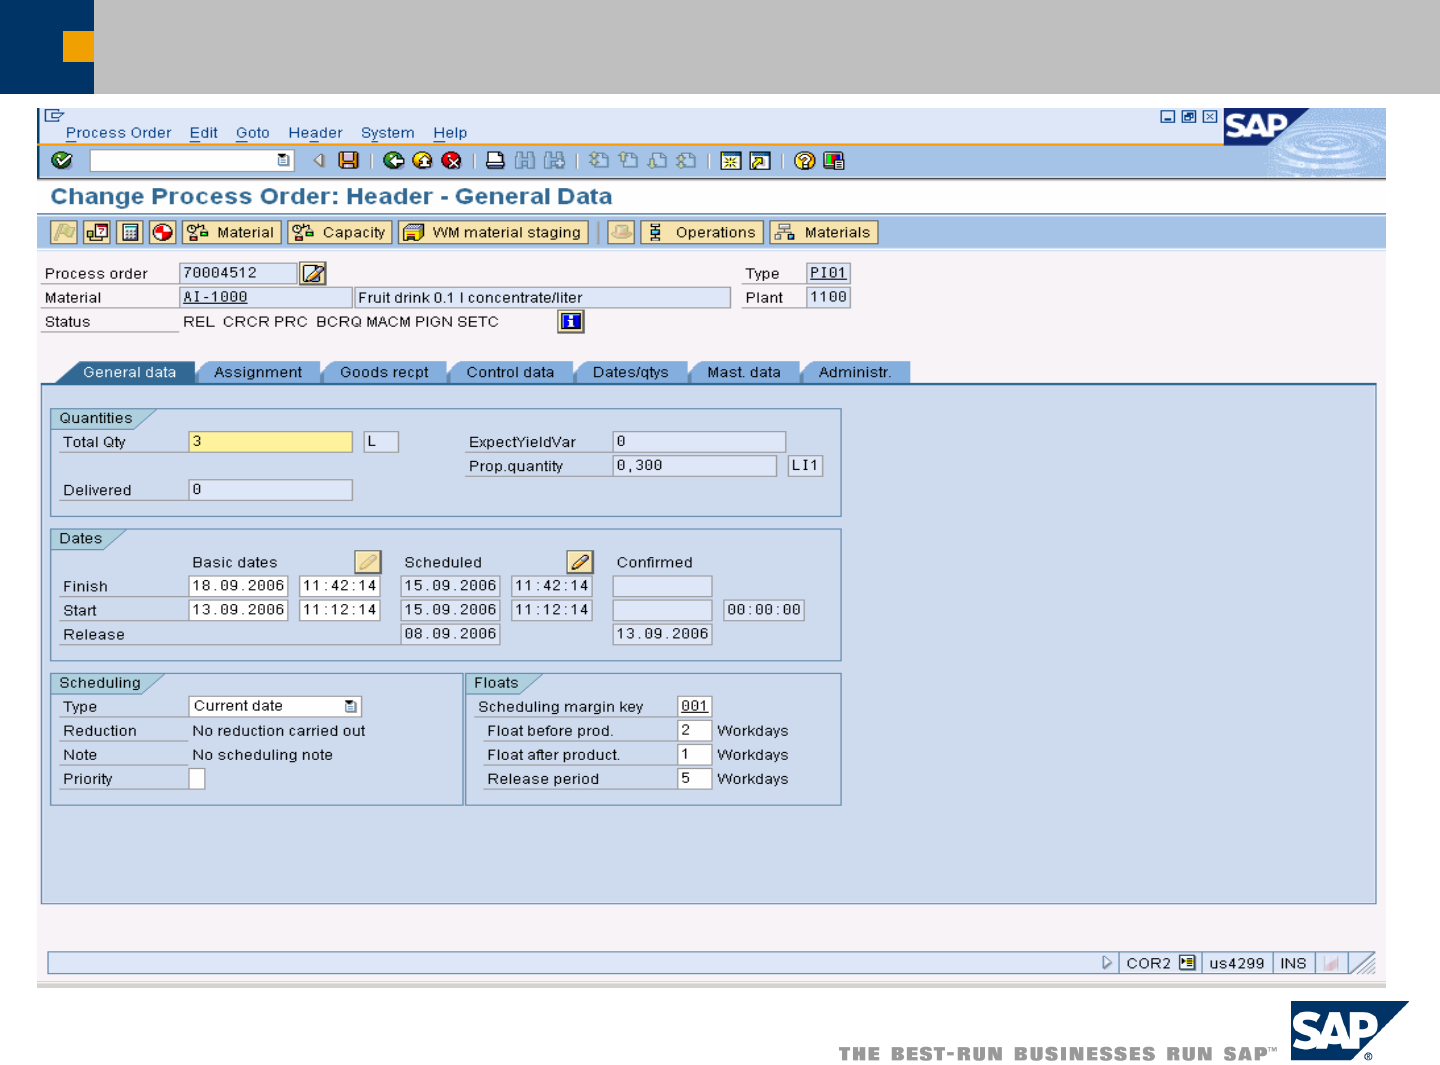Click the Create New Session icon
This screenshot has width=1440, height=1065.
point(731,160)
